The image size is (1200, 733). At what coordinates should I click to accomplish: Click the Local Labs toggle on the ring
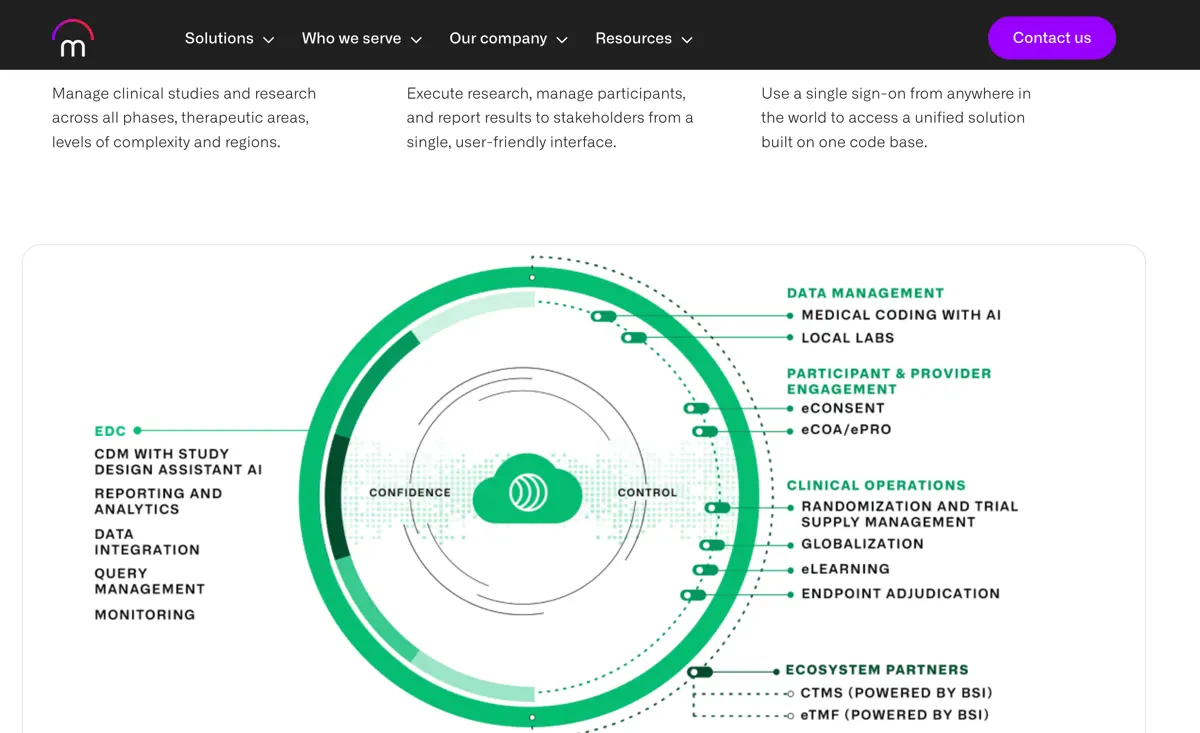[x=633, y=338]
